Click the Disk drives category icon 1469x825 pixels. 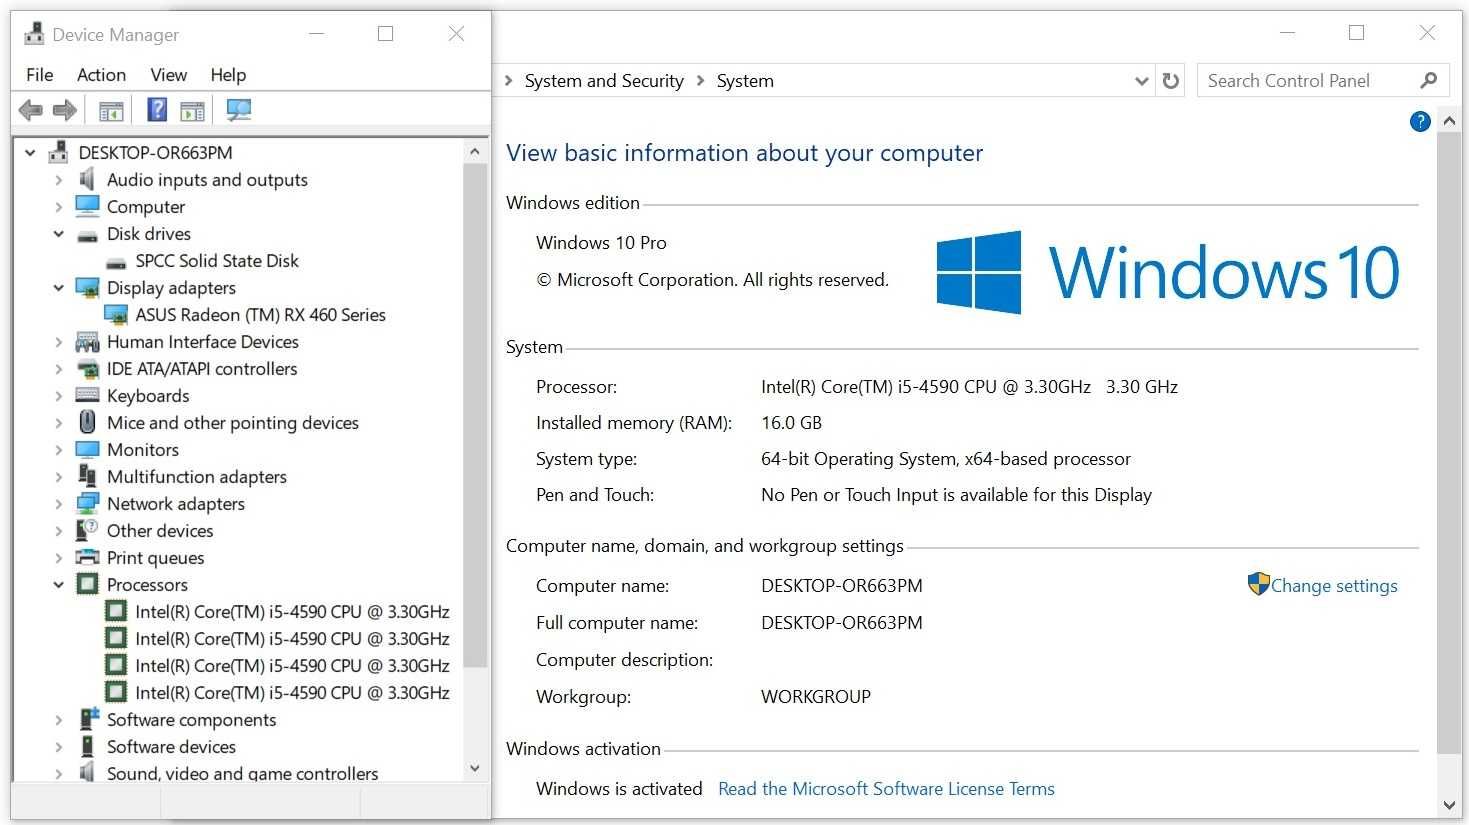[x=88, y=234]
